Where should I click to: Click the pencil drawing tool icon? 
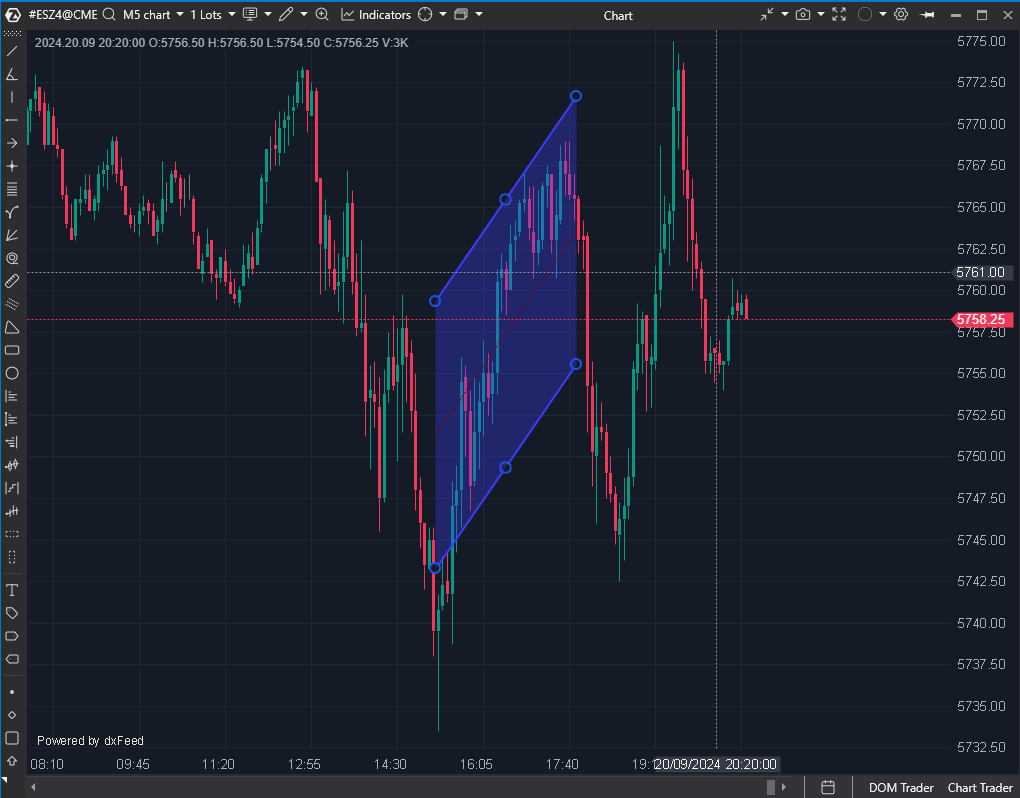pos(286,14)
